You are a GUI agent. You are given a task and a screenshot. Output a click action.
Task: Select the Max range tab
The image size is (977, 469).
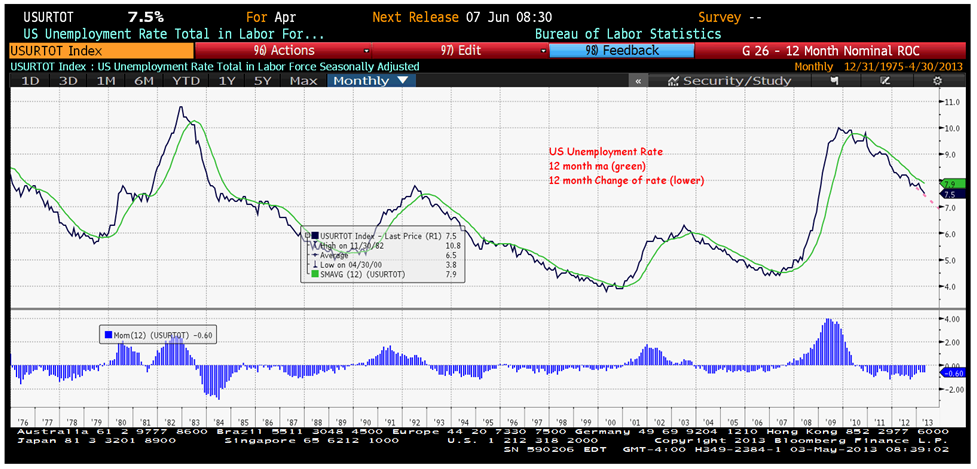tap(303, 80)
